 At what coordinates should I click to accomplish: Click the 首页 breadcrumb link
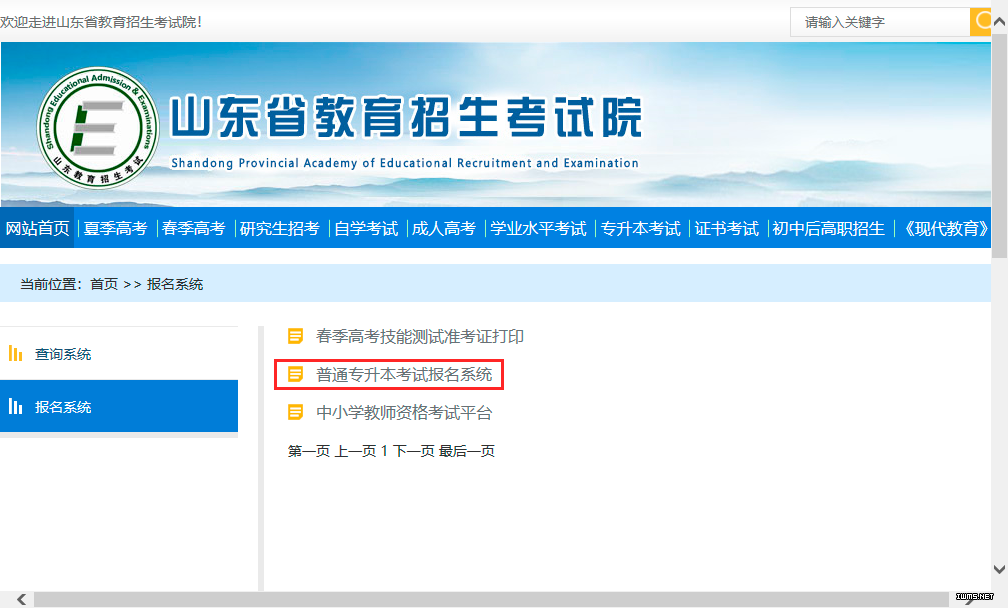tap(104, 284)
